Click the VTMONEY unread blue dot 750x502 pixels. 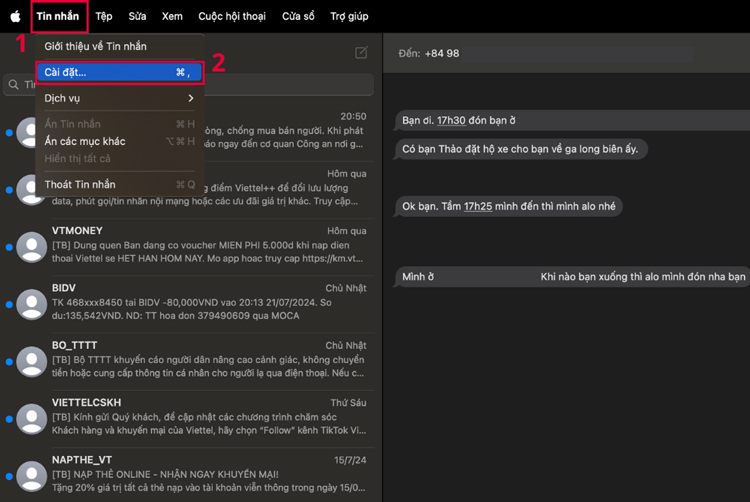pyautogui.click(x=9, y=247)
